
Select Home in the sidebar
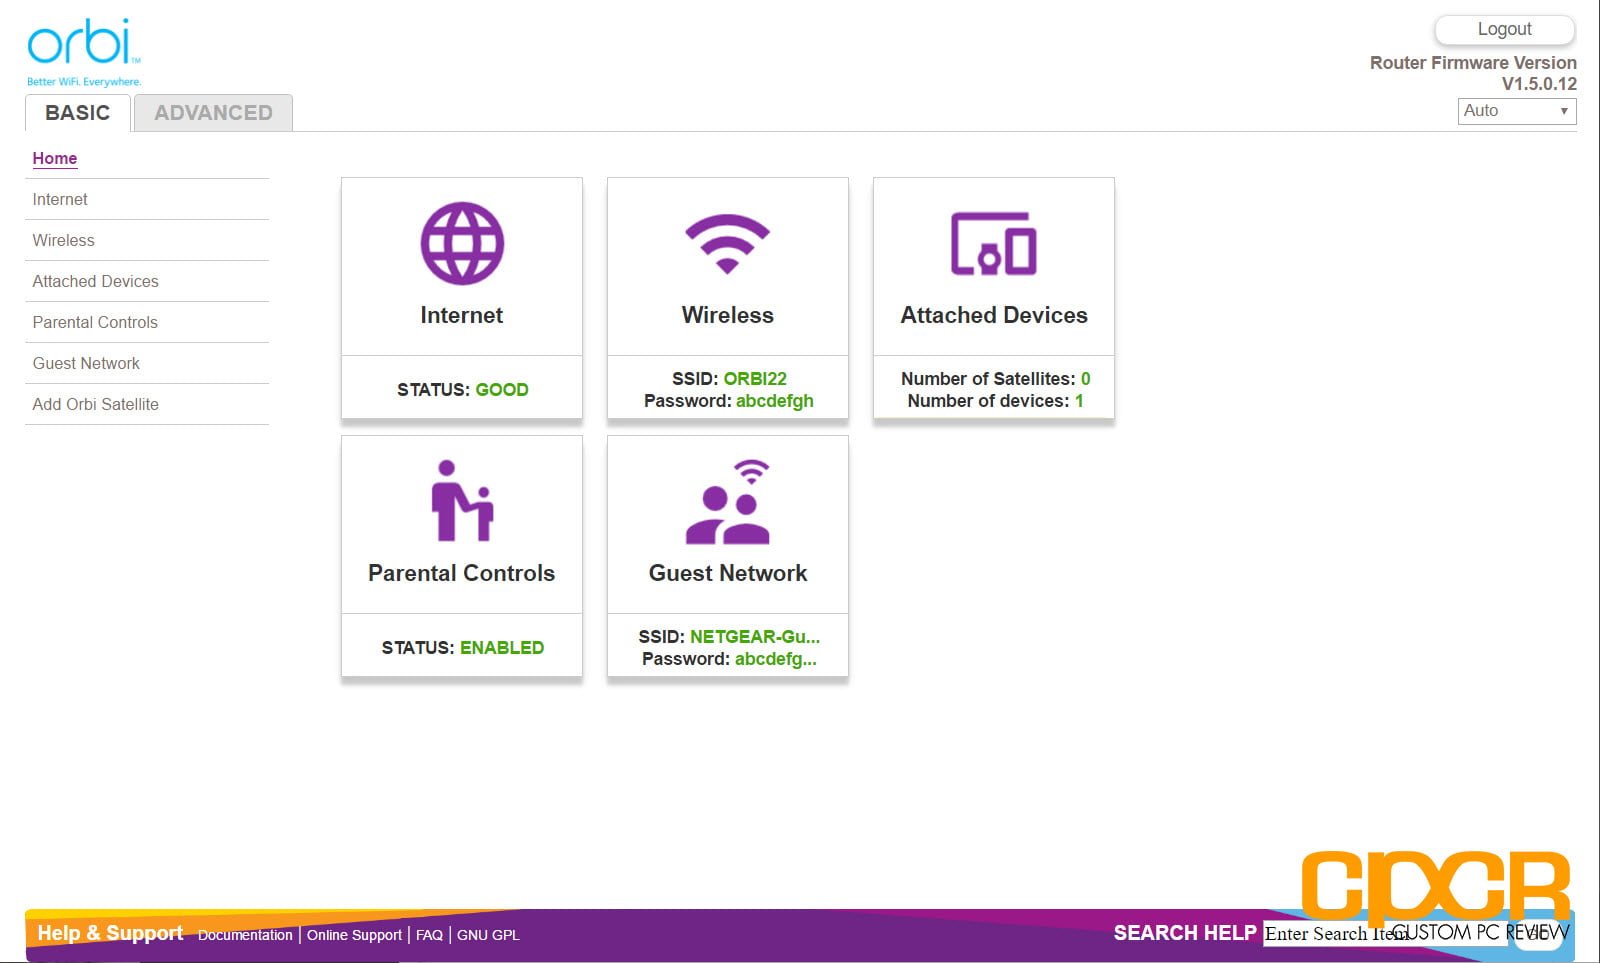click(55, 158)
